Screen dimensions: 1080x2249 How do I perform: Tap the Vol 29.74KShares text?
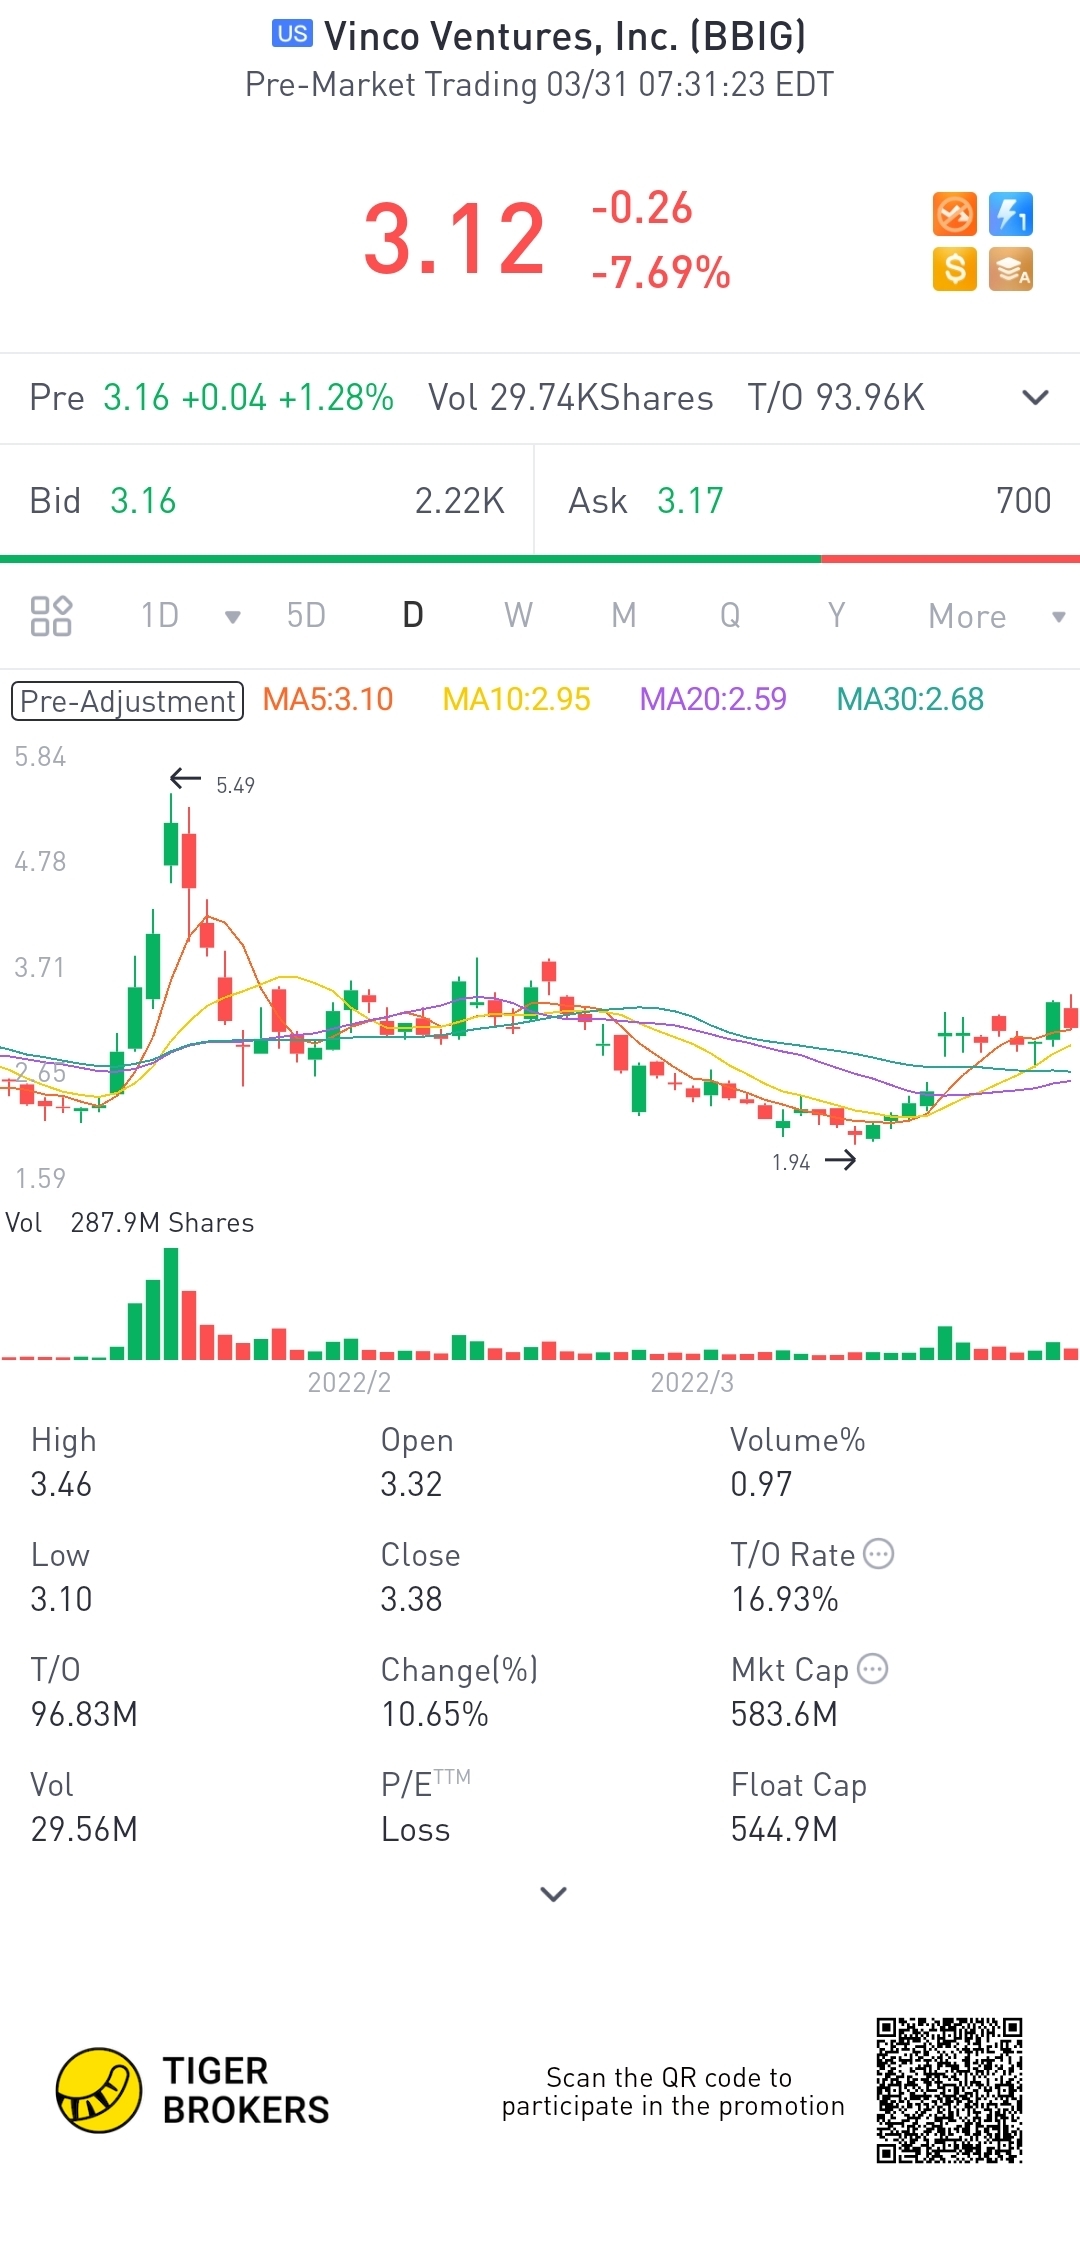tap(570, 398)
